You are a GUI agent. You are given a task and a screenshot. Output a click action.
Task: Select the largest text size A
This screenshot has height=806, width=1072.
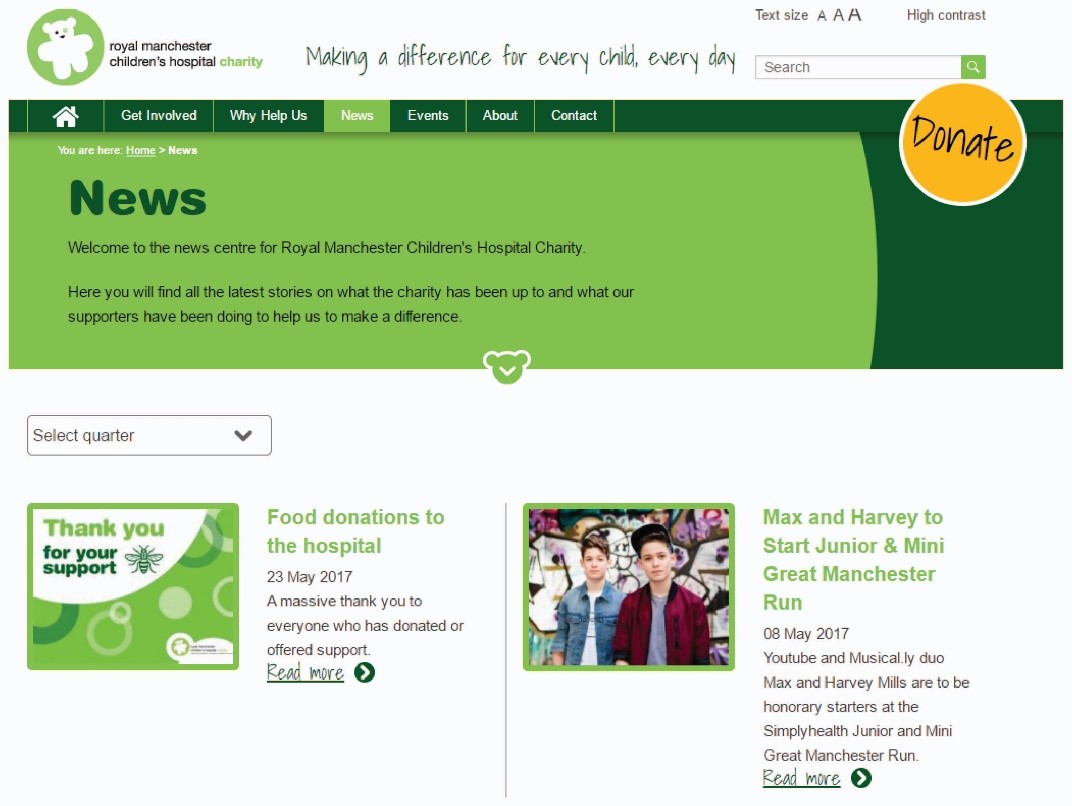click(x=855, y=14)
